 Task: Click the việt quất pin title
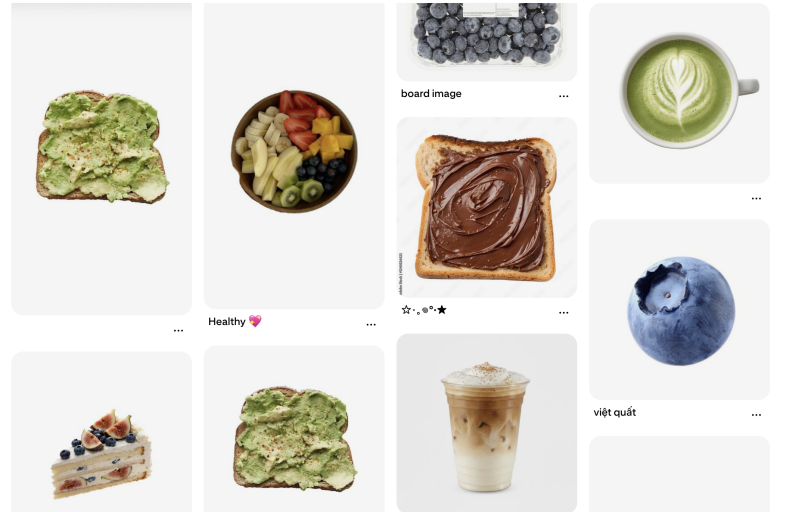(615, 413)
